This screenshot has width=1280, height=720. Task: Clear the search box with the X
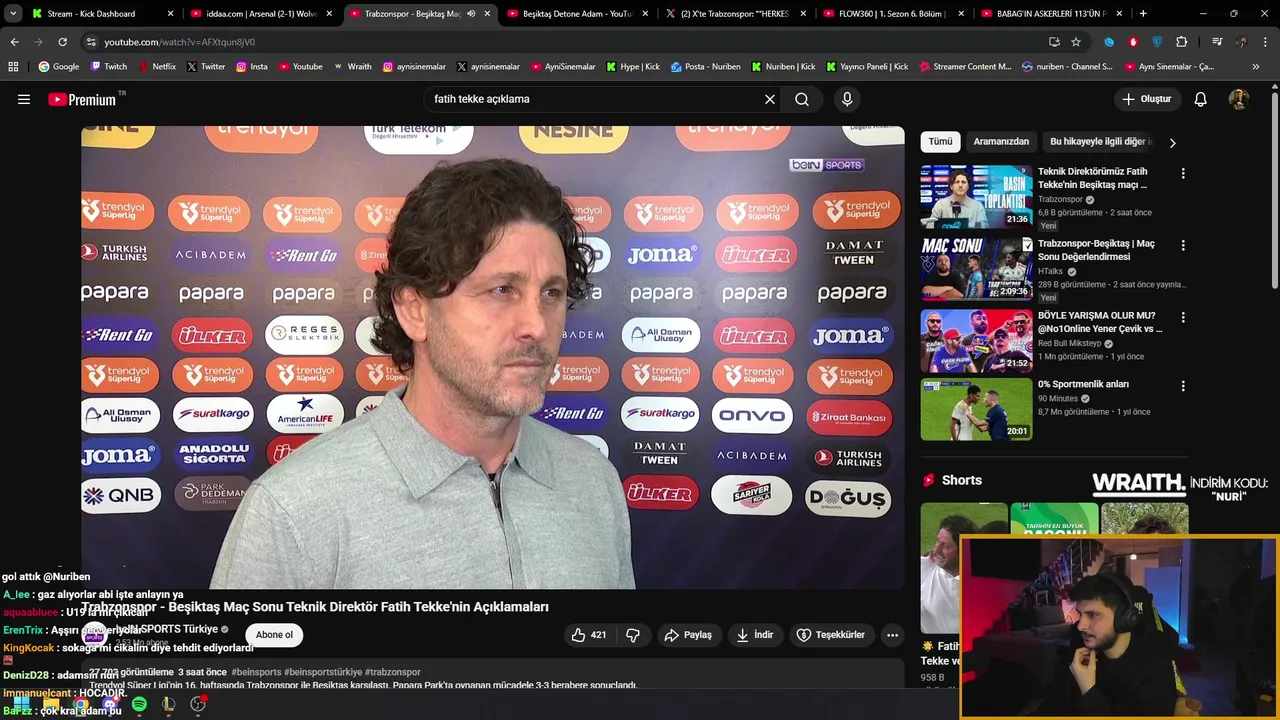pyautogui.click(x=770, y=99)
